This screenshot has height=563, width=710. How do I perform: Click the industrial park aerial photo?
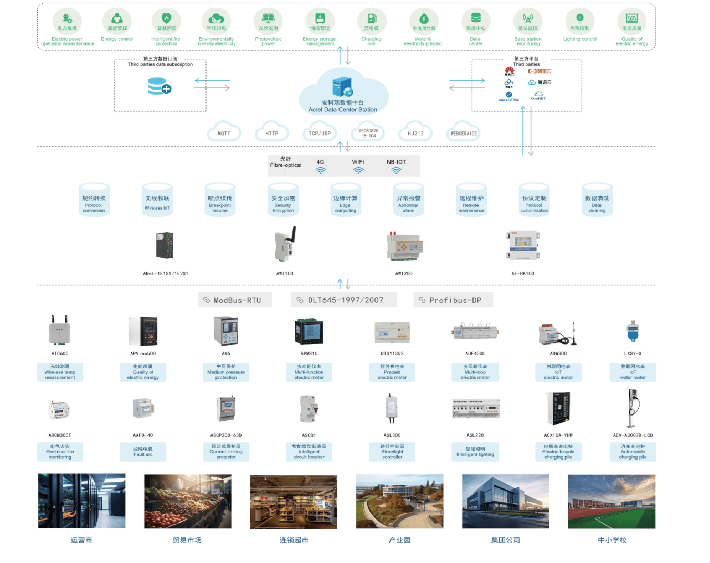click(x=400, y=501)
